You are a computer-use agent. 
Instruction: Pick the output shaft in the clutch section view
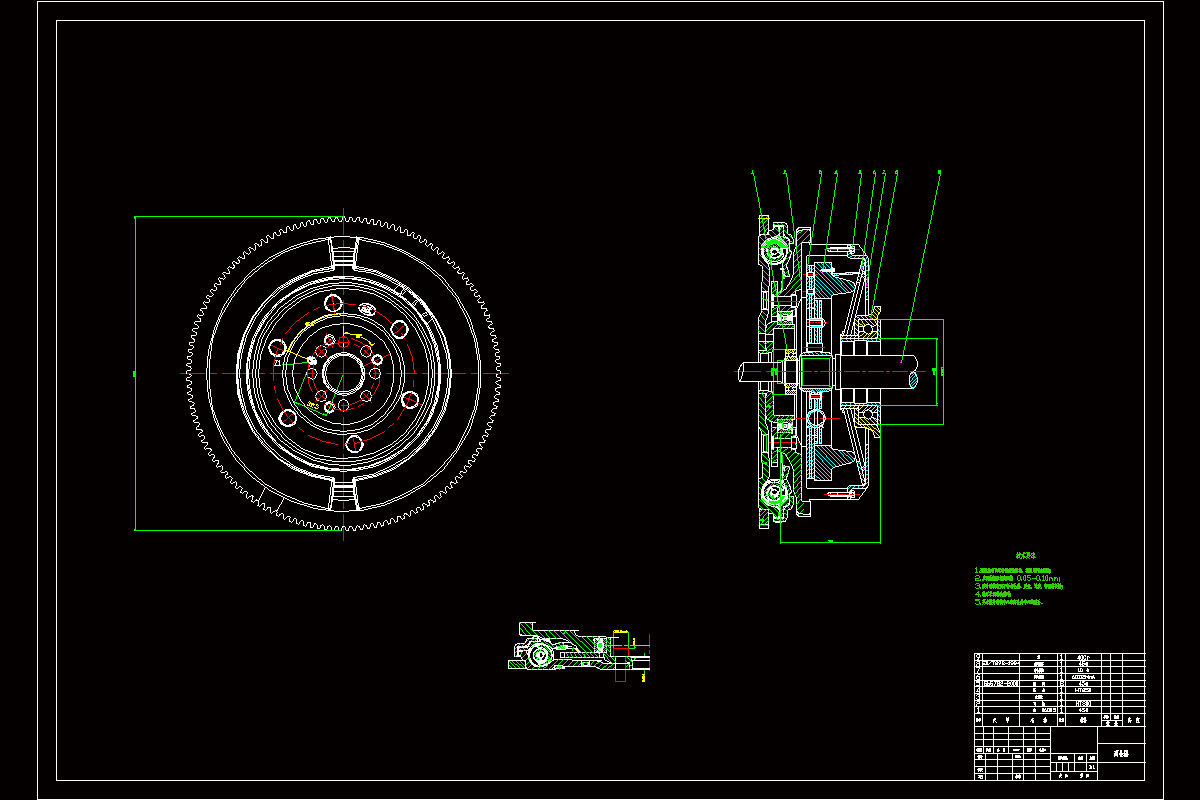point(880,372)
